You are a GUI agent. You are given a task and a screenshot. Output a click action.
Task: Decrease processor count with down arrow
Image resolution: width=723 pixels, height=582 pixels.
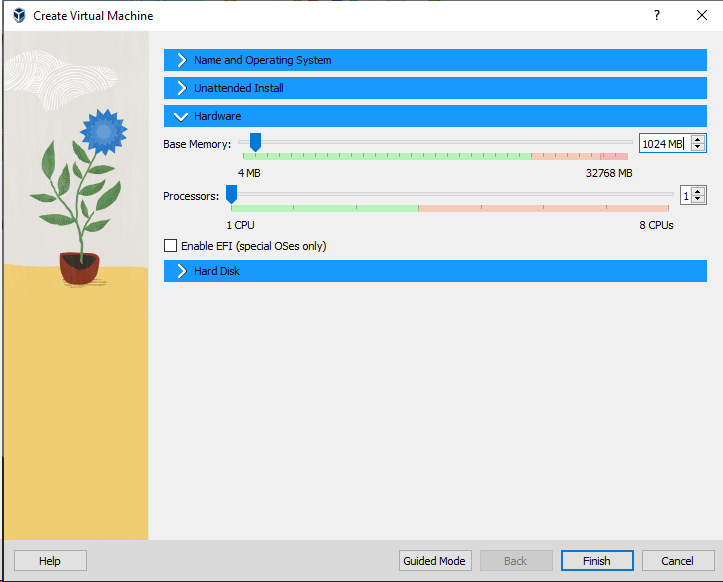(x=698, y=199)
